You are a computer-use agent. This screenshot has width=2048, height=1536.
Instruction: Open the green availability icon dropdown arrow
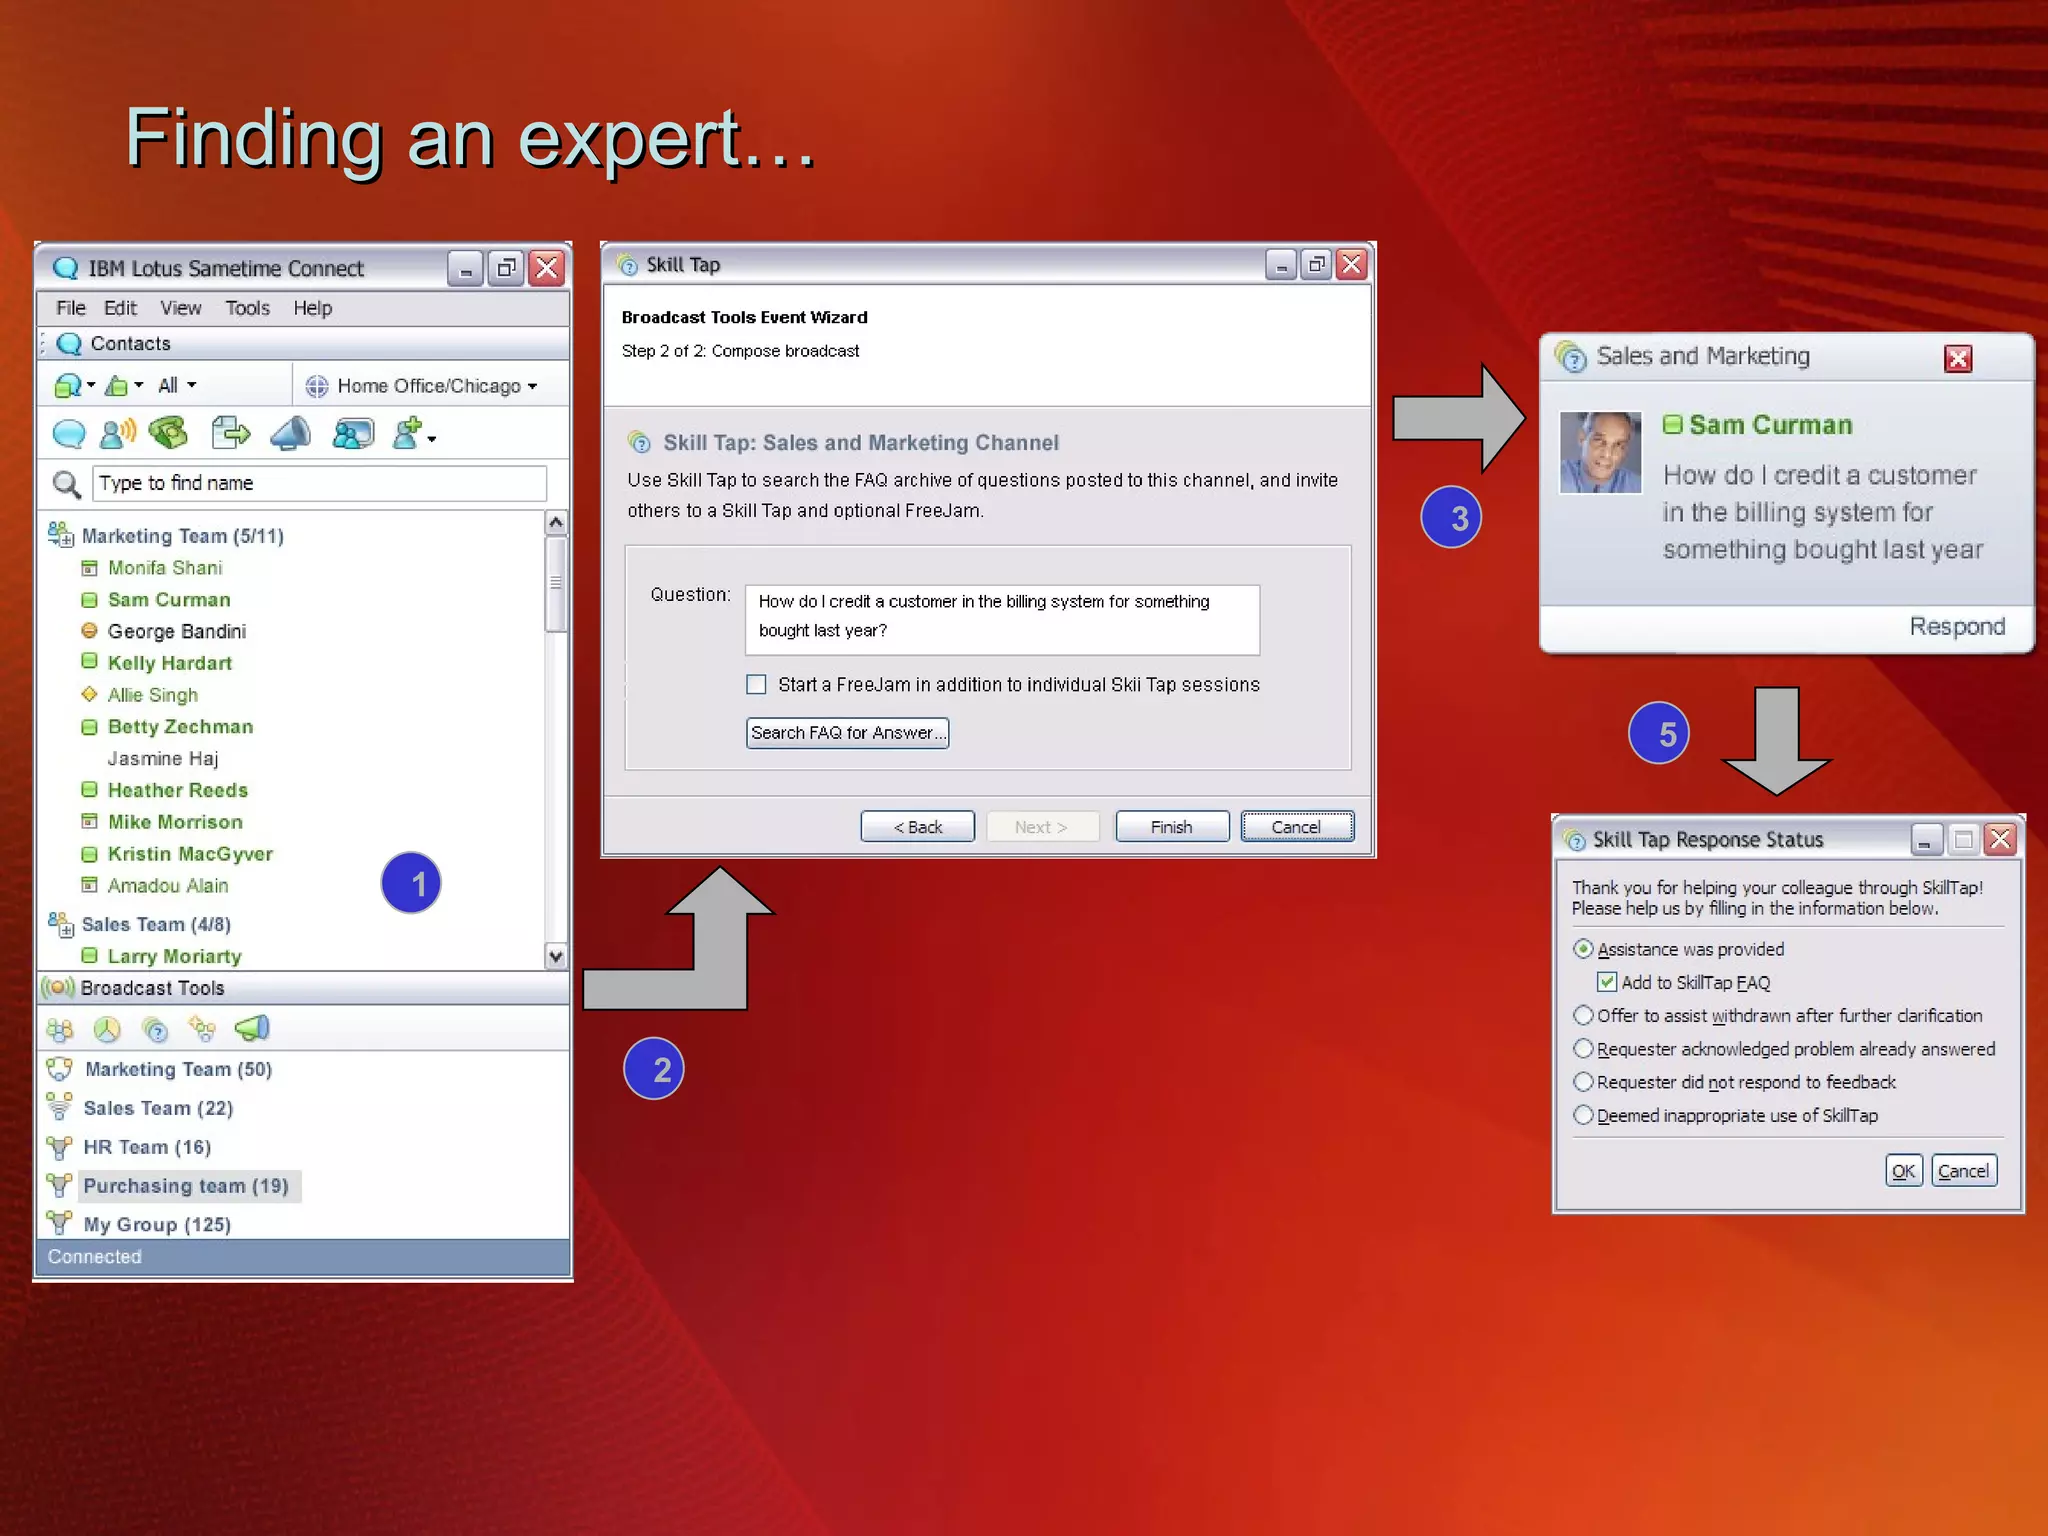point(139,386)
